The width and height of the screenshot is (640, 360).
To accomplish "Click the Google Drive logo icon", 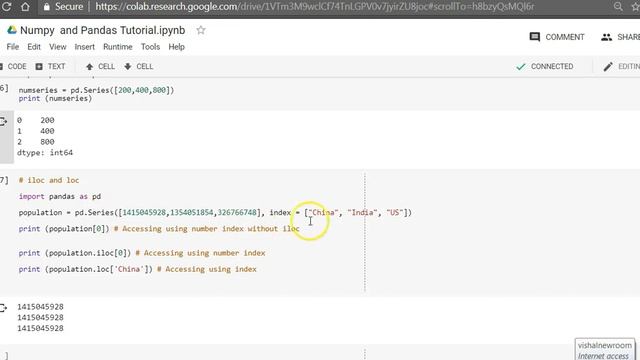I will tap(12, 30).
